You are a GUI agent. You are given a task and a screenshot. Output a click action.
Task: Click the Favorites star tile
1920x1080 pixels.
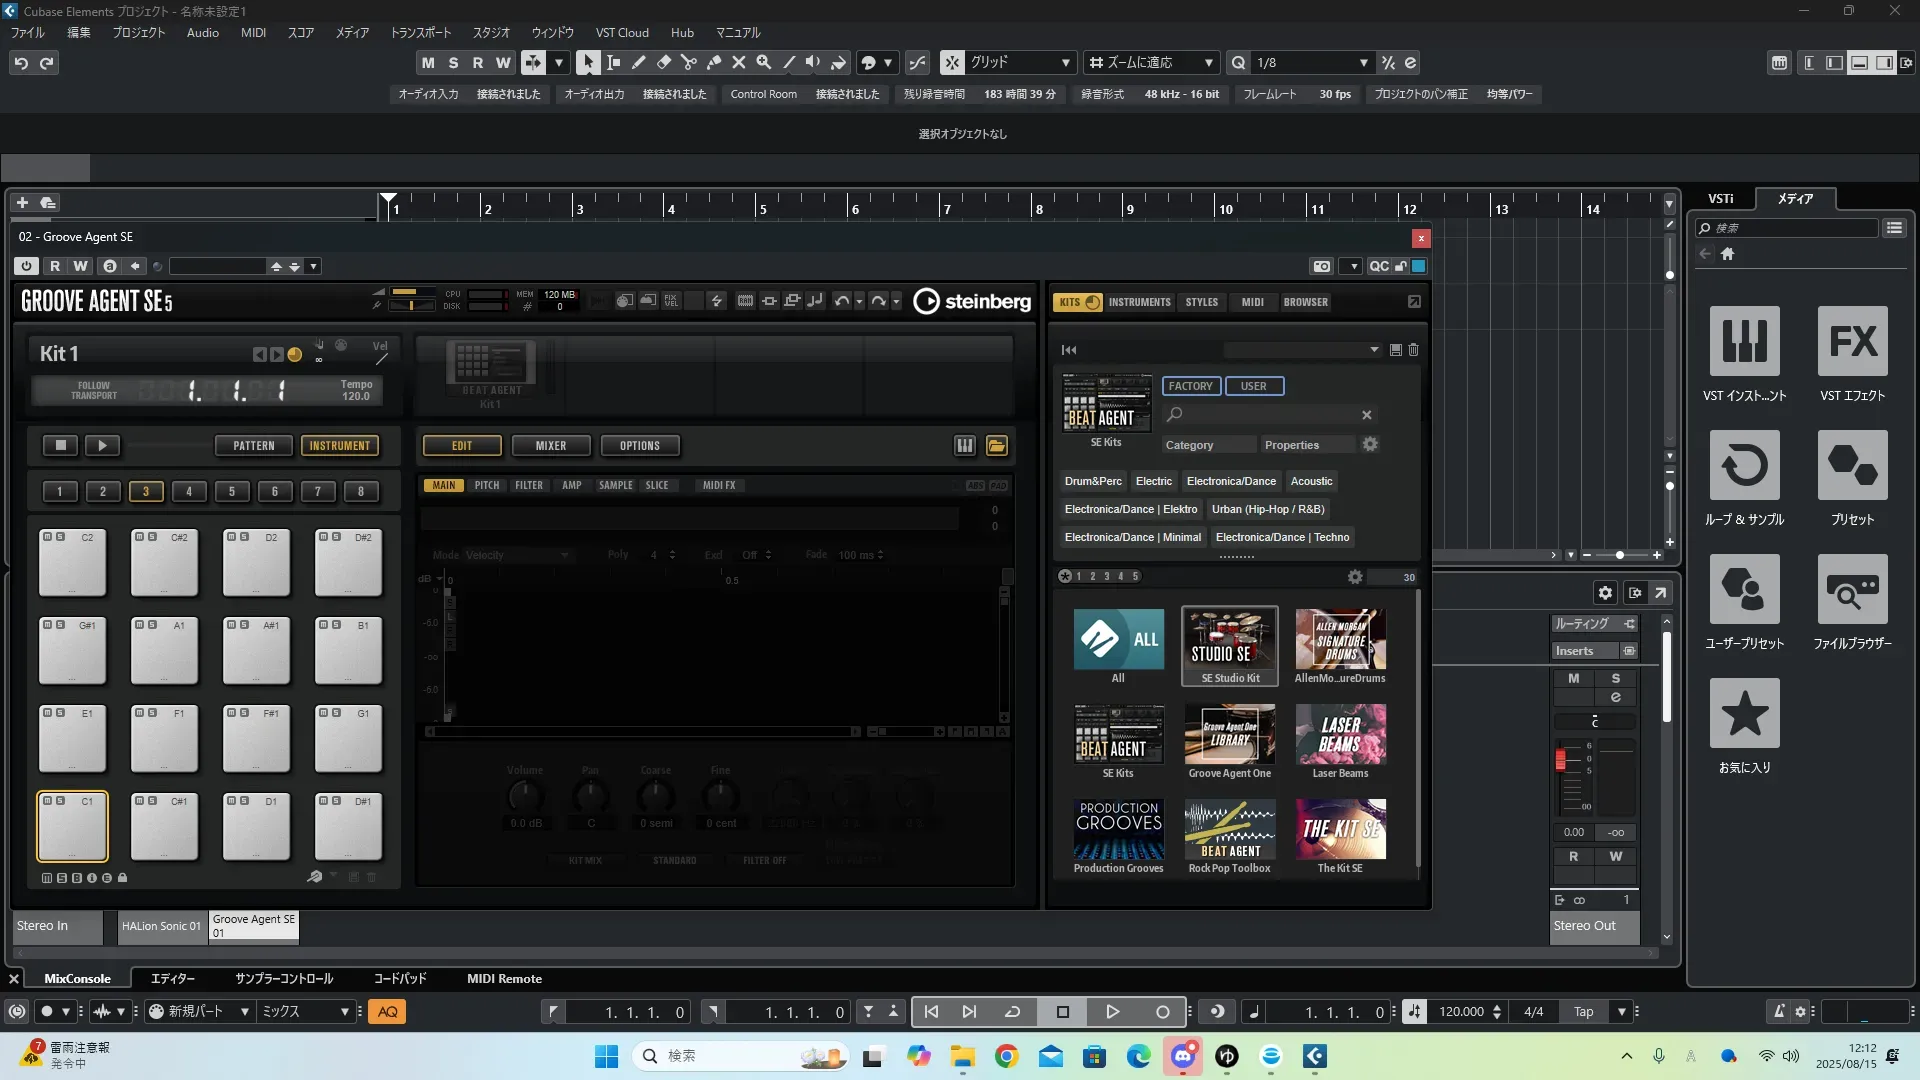[x=1744, y=713]
